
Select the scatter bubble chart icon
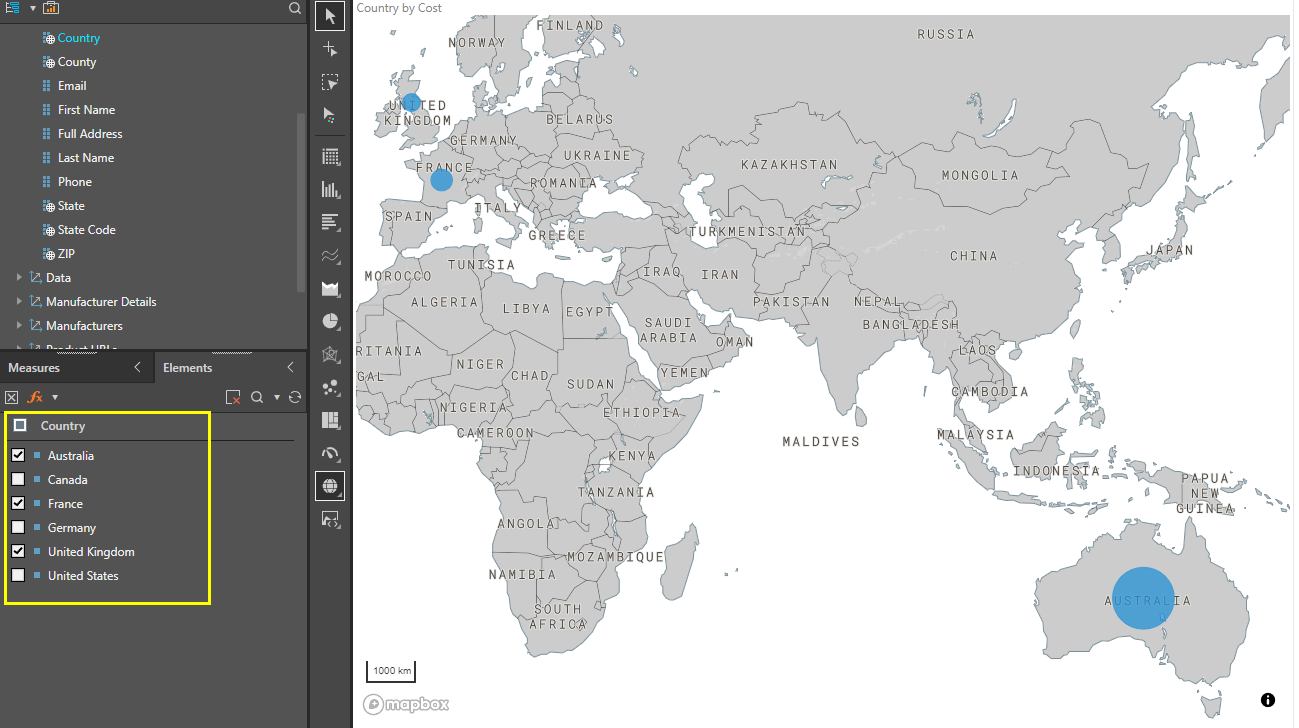(x=330, y=388)
